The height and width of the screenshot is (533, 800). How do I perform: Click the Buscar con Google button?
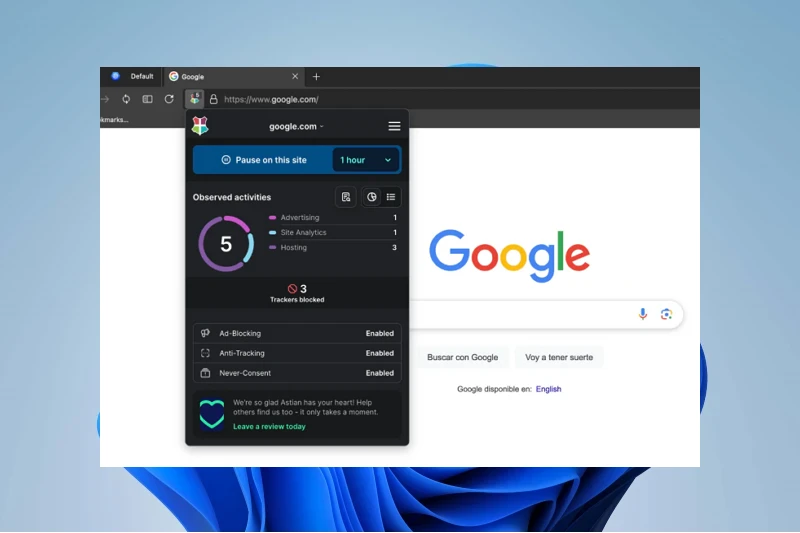point(462,357)
